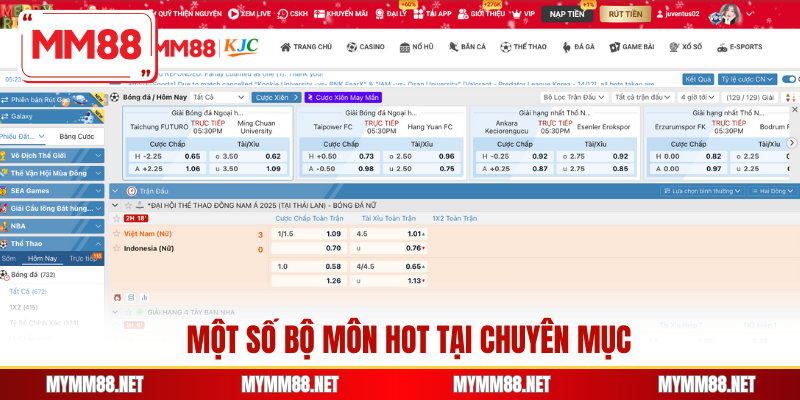Star the Đại Hội Thể Thao Đông Nam Á league
800x400 pixels.
click(128, 205)
